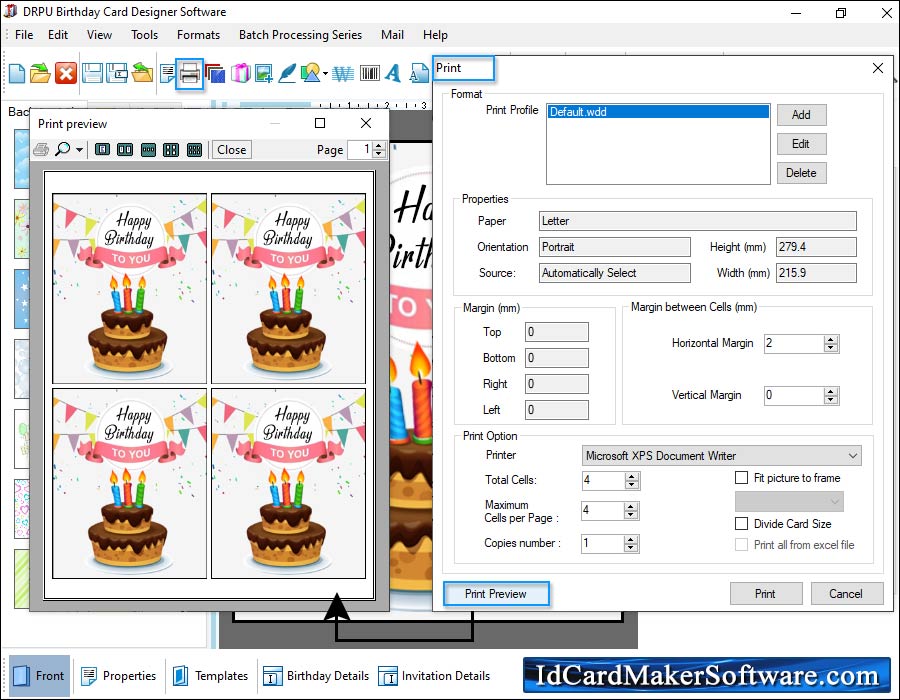Click the overlapping color squares background icon
Image resolution: width=900 pixels, height=700 pixels.
point(215,73)
